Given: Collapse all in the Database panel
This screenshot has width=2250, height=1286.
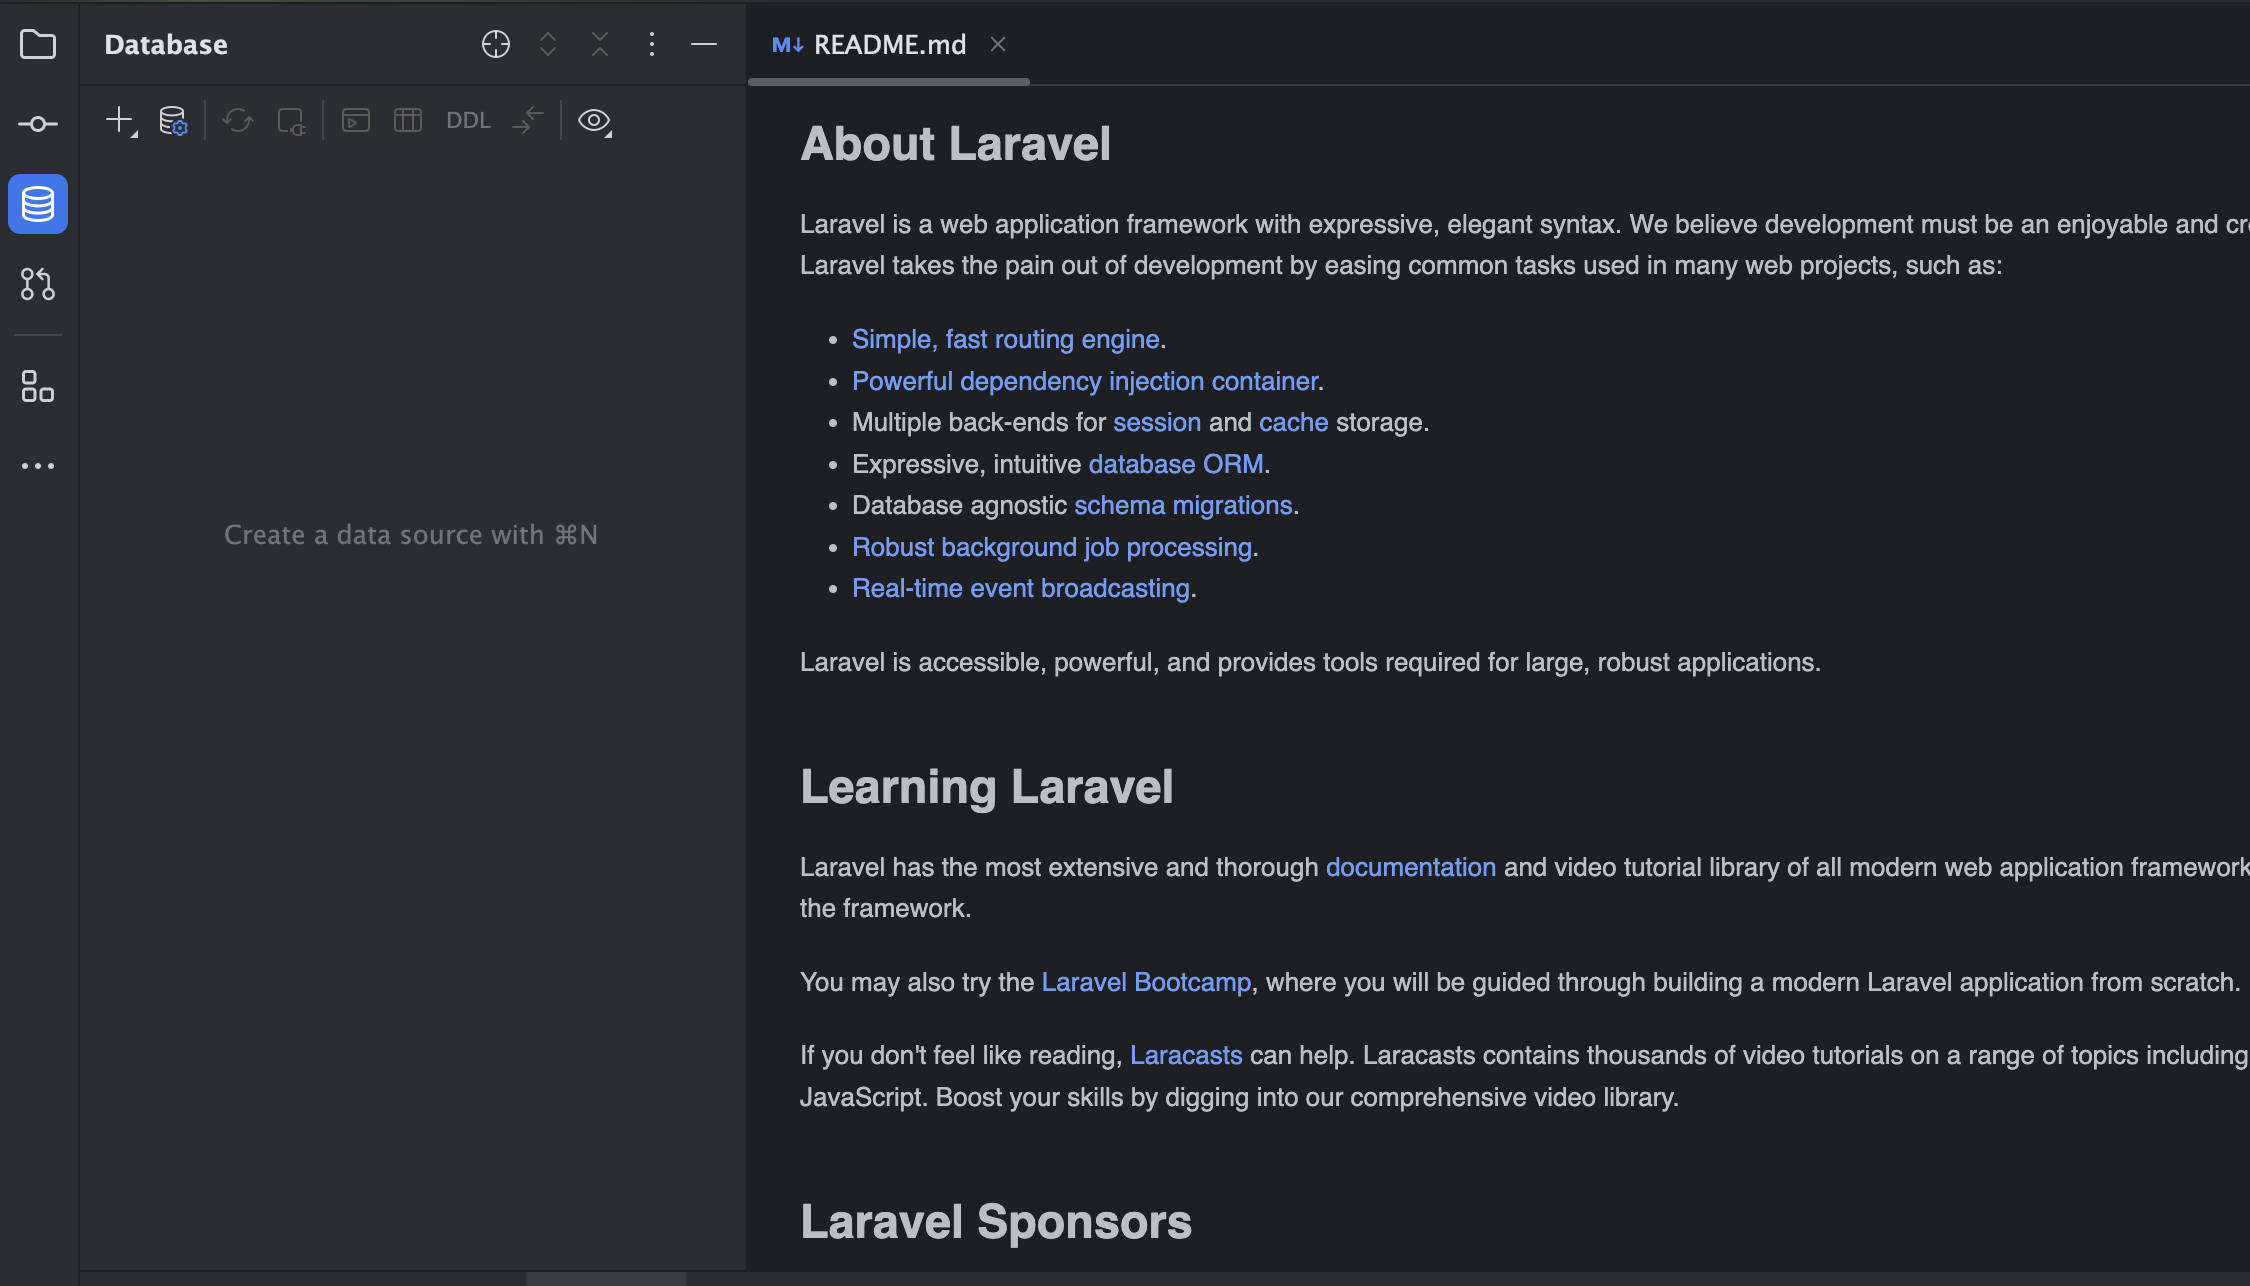Looking at the screenshot, I should click(600, 44).
